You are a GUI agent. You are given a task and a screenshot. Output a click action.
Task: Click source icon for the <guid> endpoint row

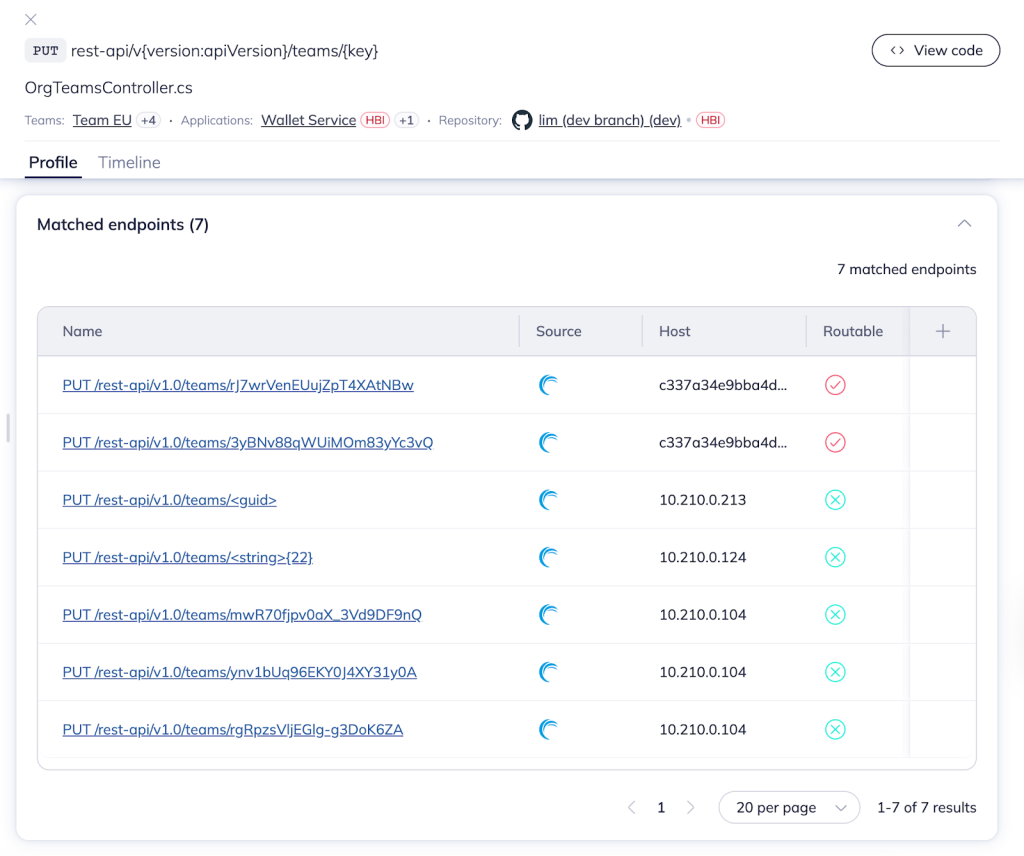(548, 500)
